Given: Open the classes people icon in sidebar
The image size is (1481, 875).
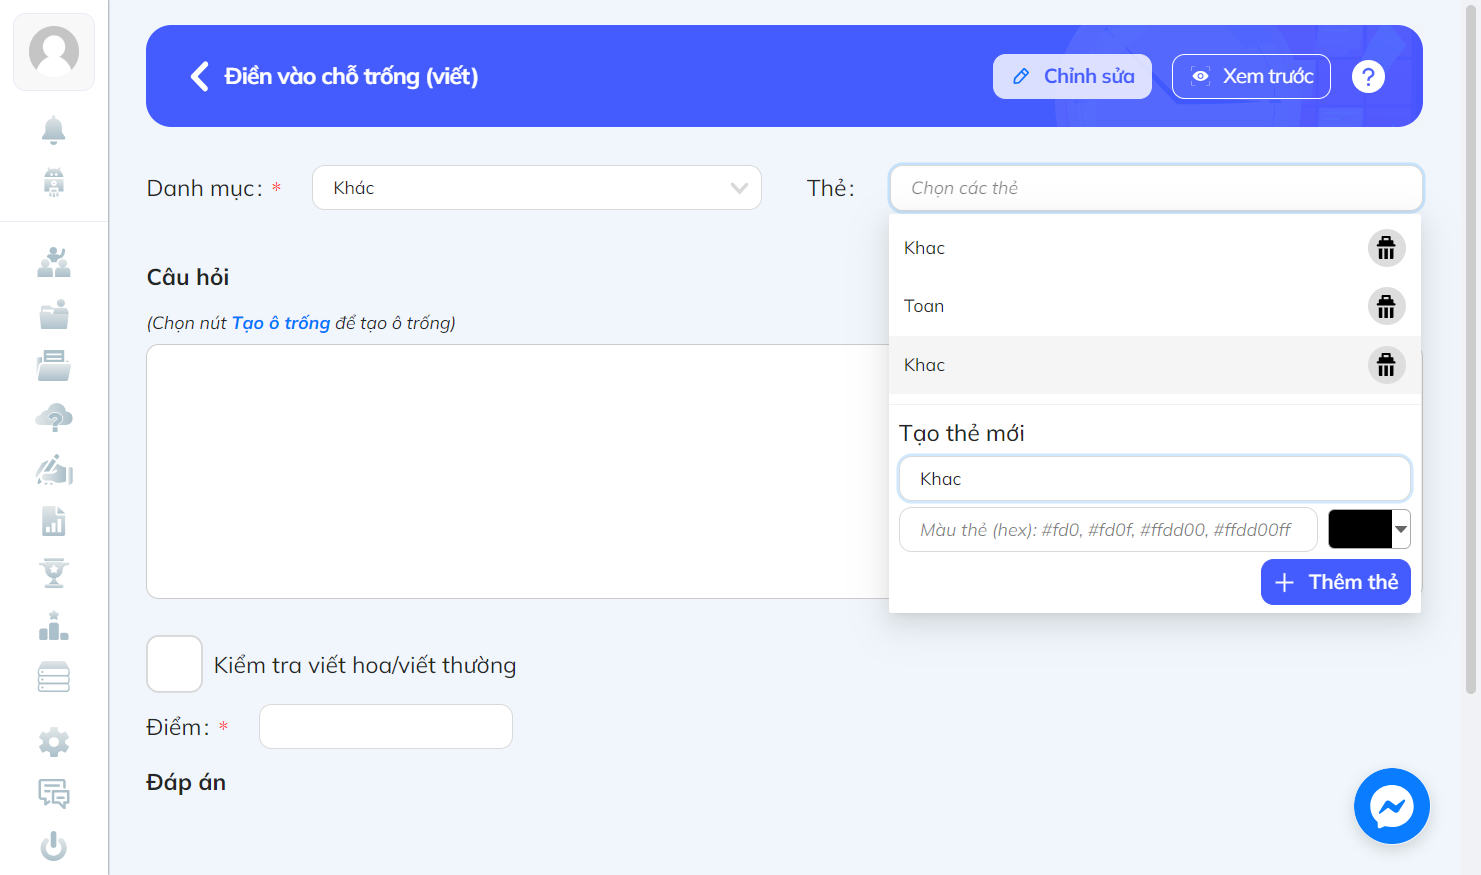Looking at the screenshot, I should pos(54,262).
